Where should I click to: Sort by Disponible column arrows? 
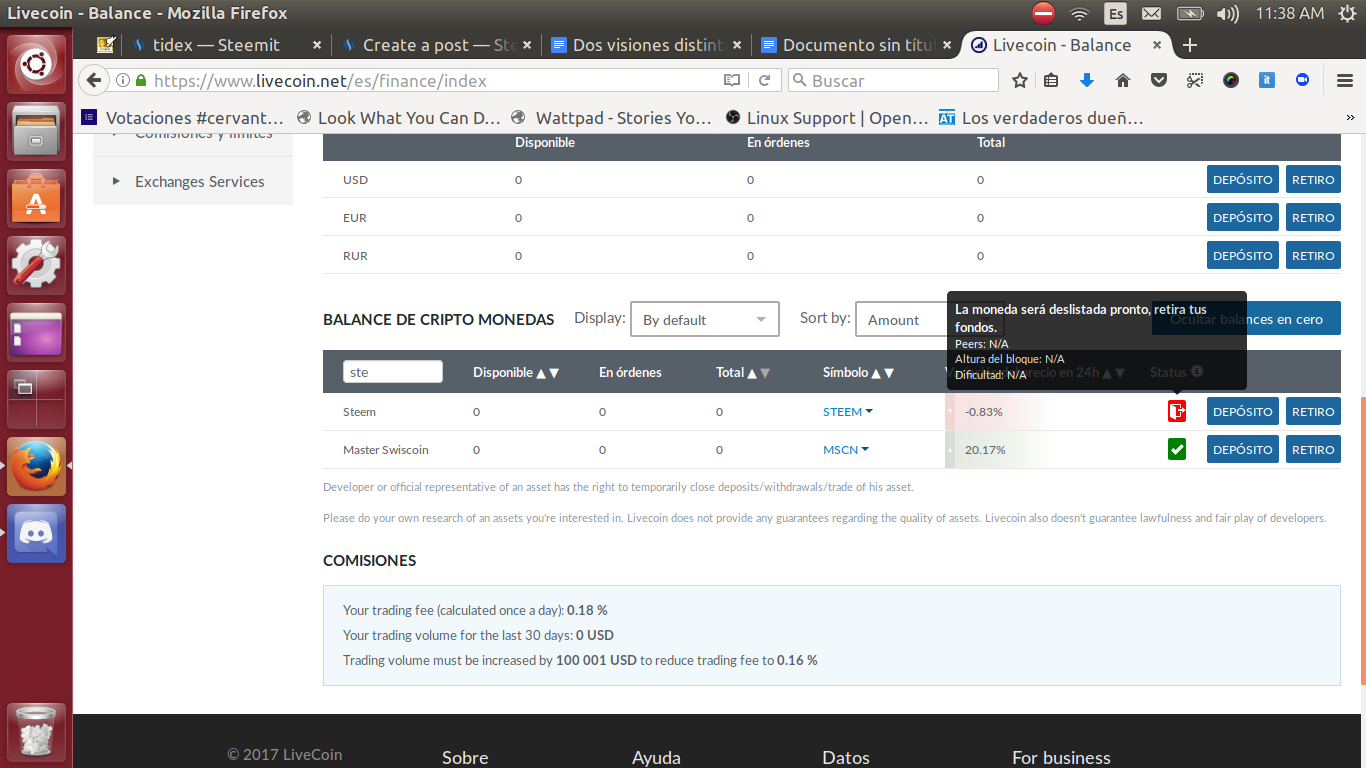click(547, 372)
